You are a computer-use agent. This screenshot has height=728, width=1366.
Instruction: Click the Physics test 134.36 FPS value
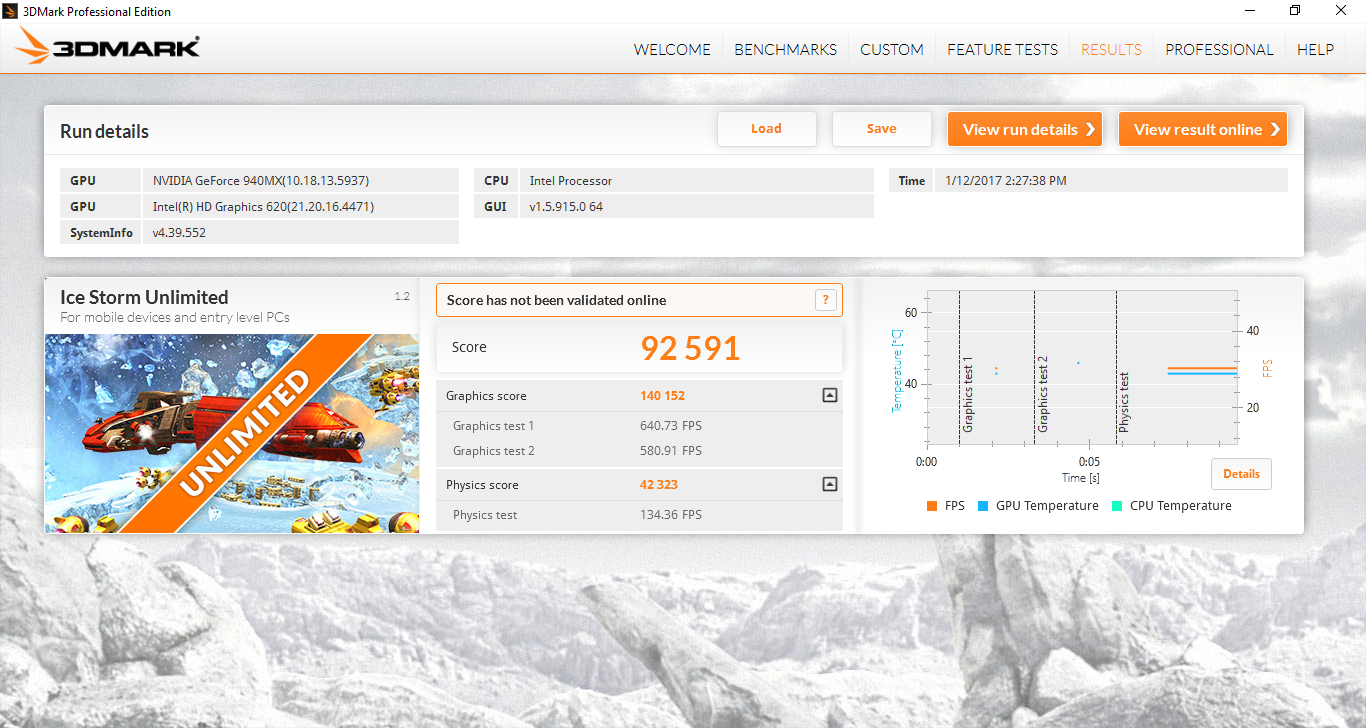(671, 515)
